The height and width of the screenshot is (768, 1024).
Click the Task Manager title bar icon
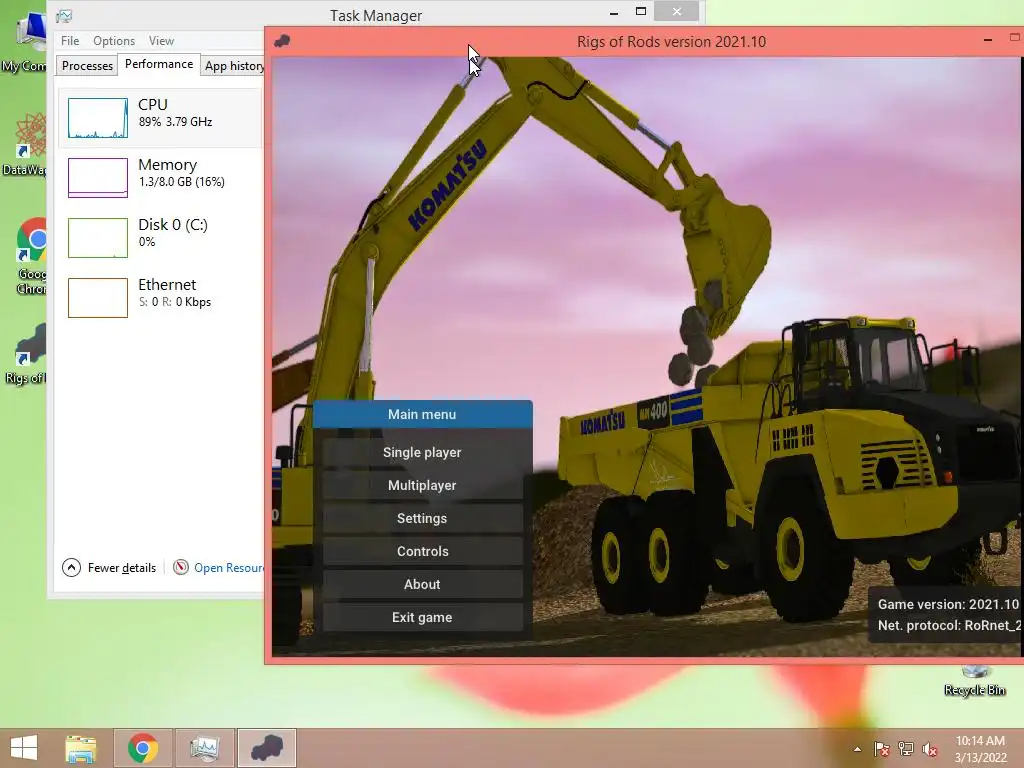pyautogui.click(x=64, y=16)
